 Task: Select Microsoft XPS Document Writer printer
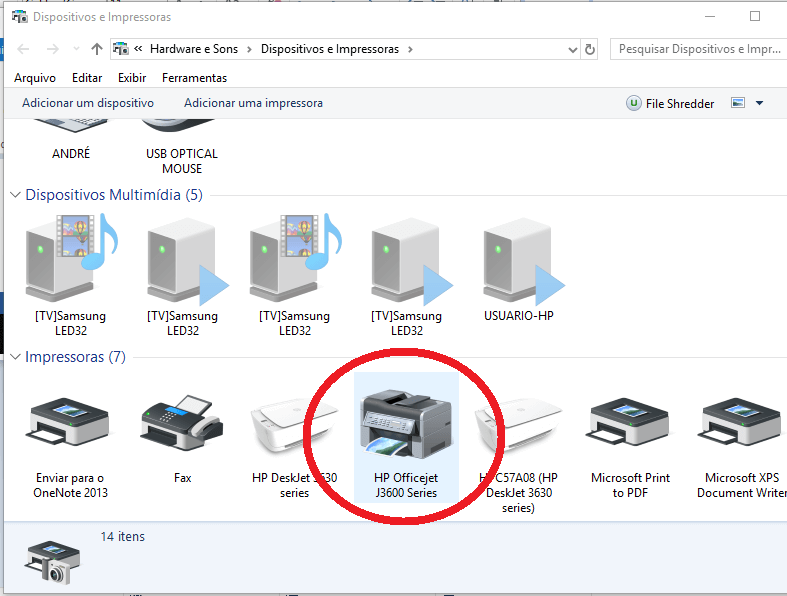[x=742, y=425]
